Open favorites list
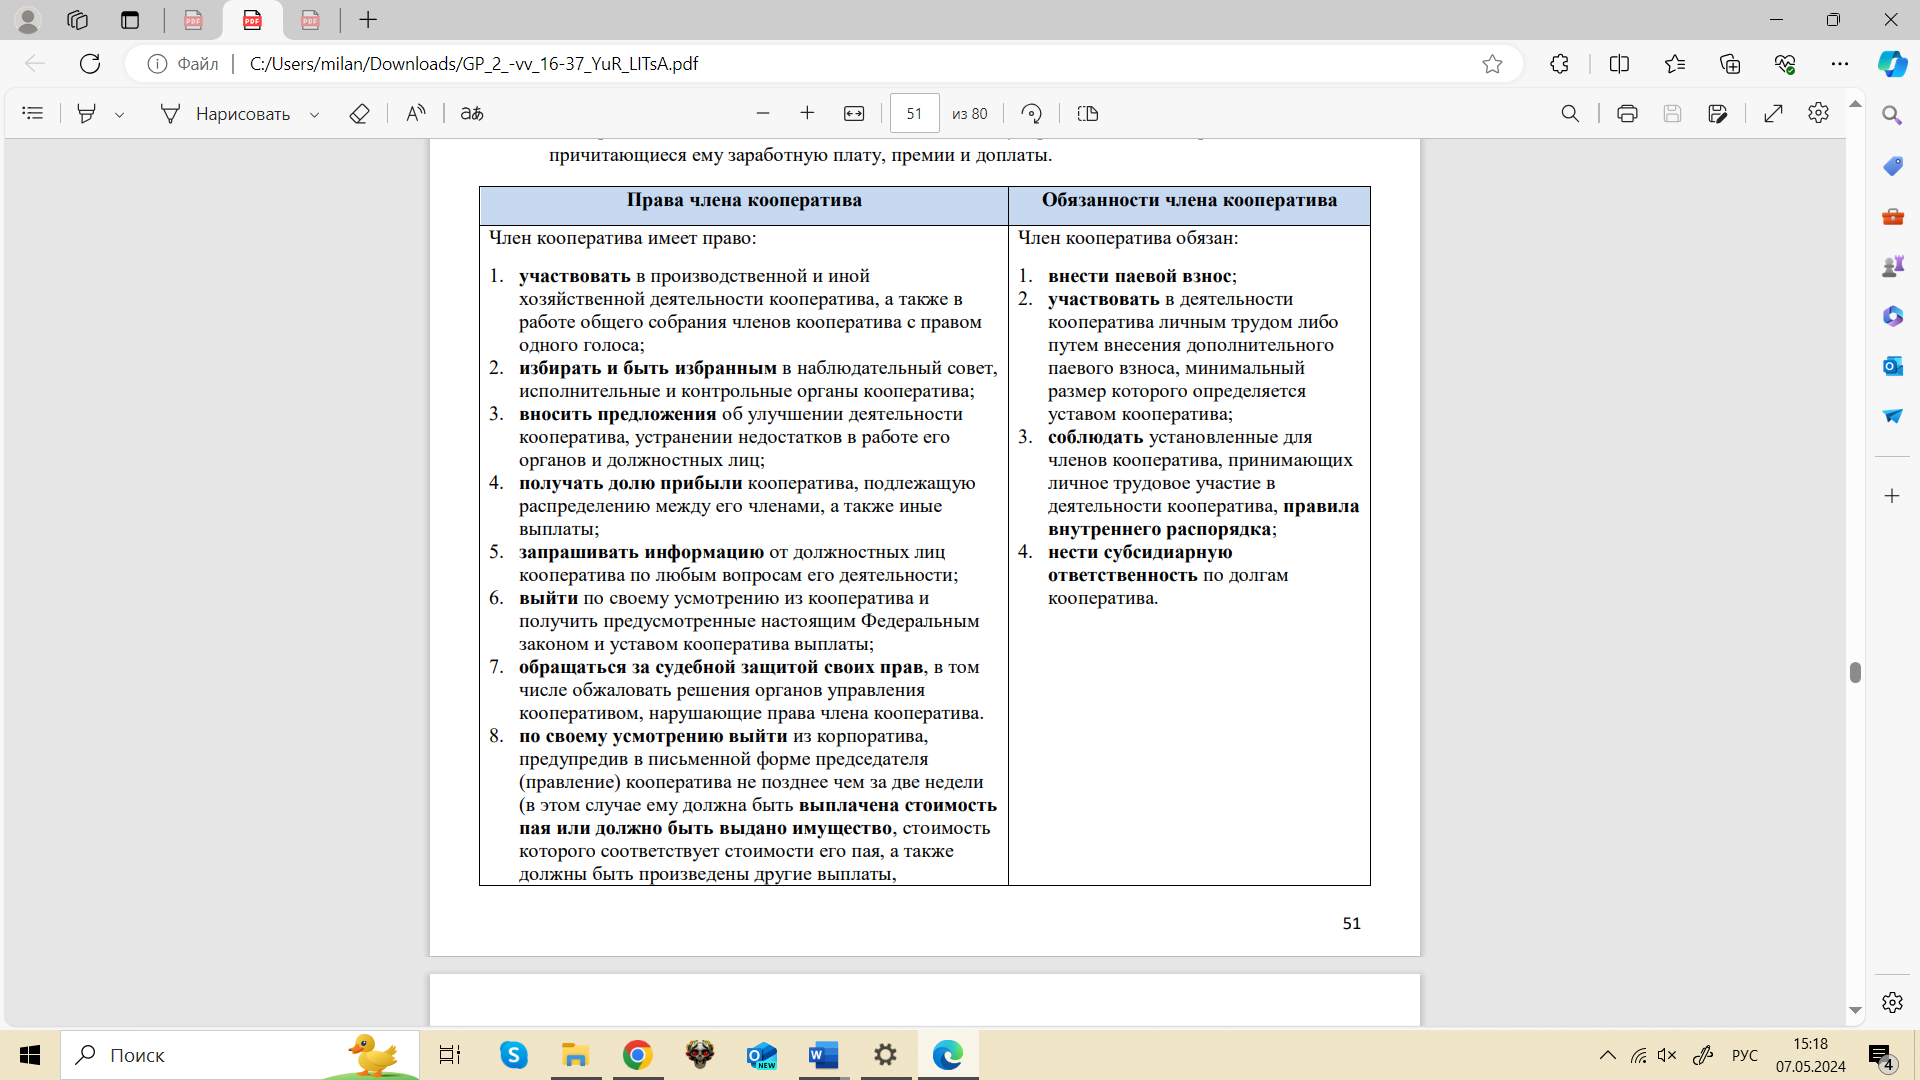 tap(1675, 64)
